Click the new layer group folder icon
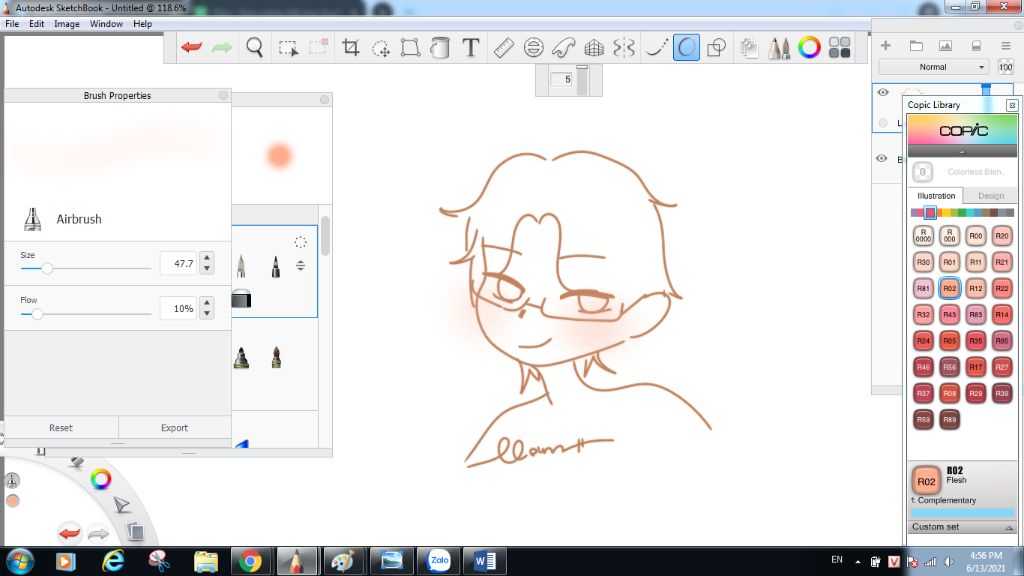The image size is (1024, 576). pos(916,46)
